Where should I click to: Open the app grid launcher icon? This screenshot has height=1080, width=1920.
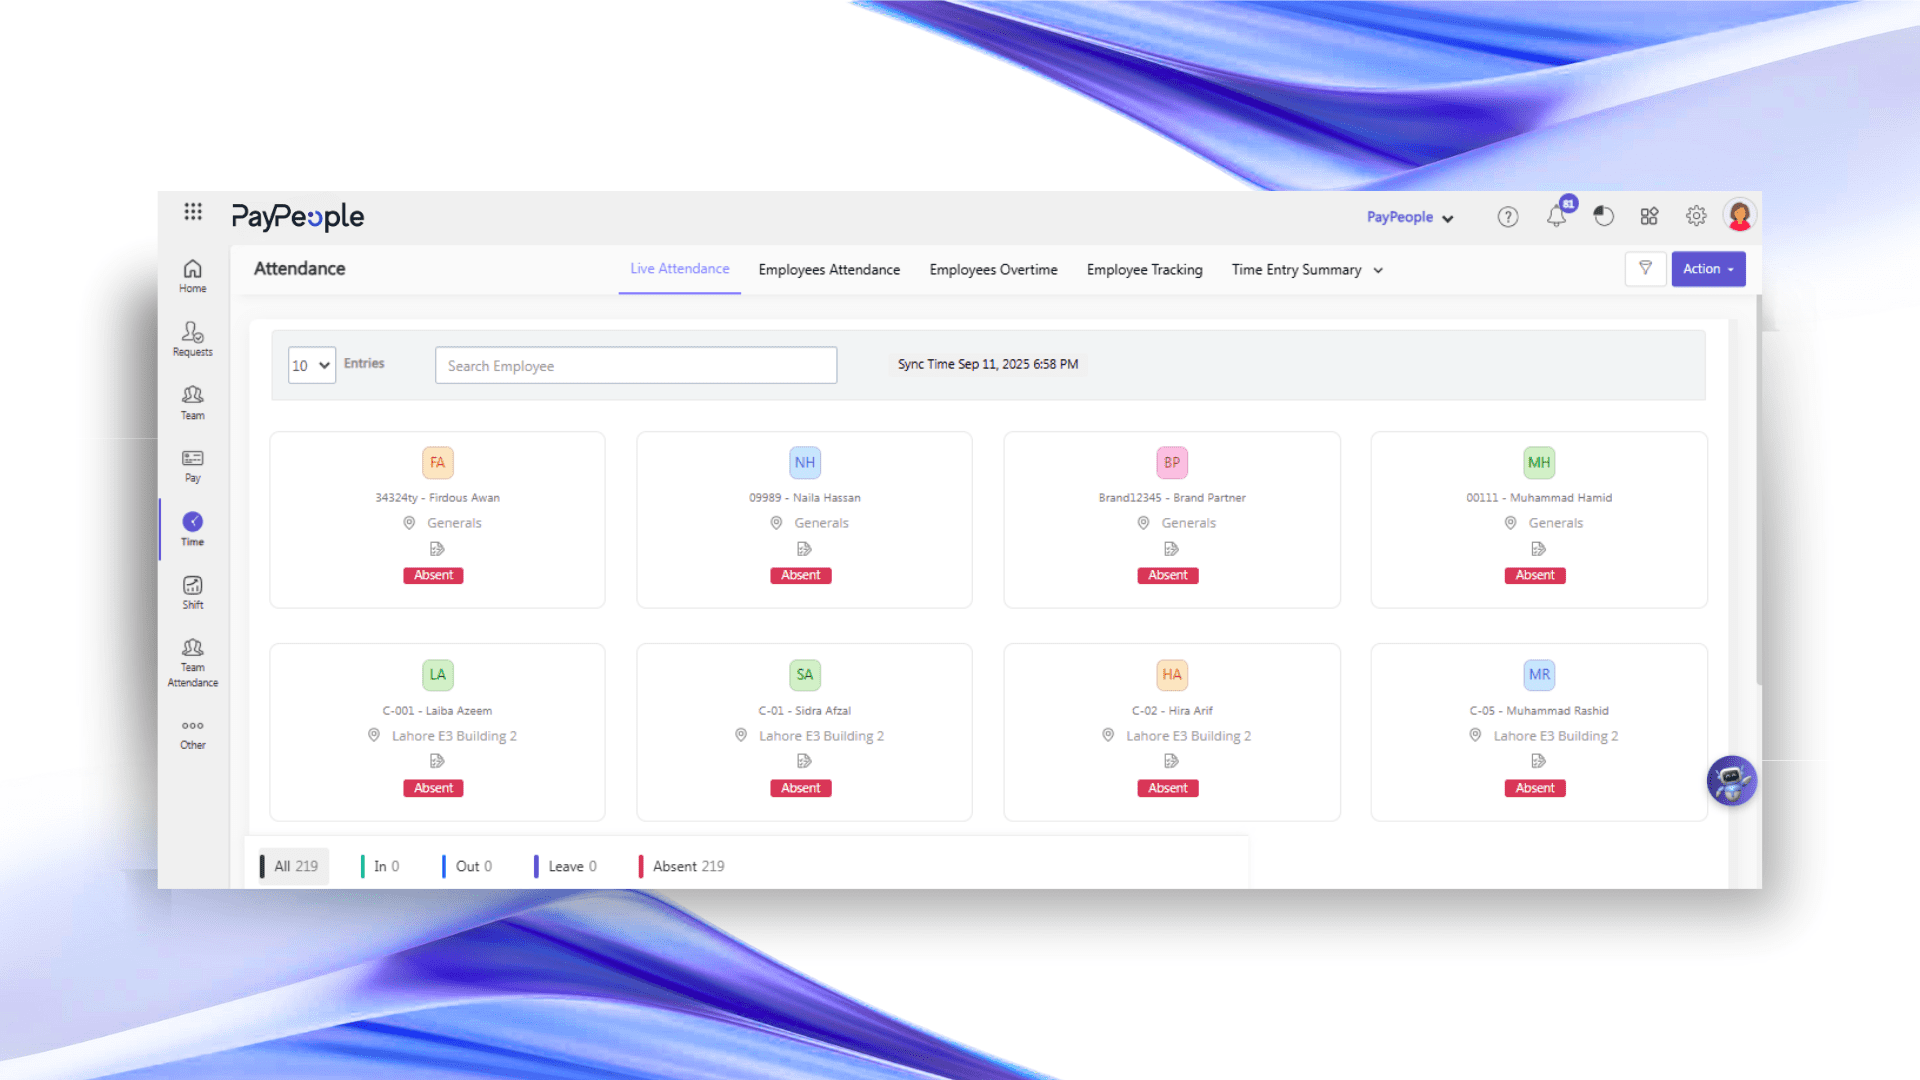click(x=193, y=212)
